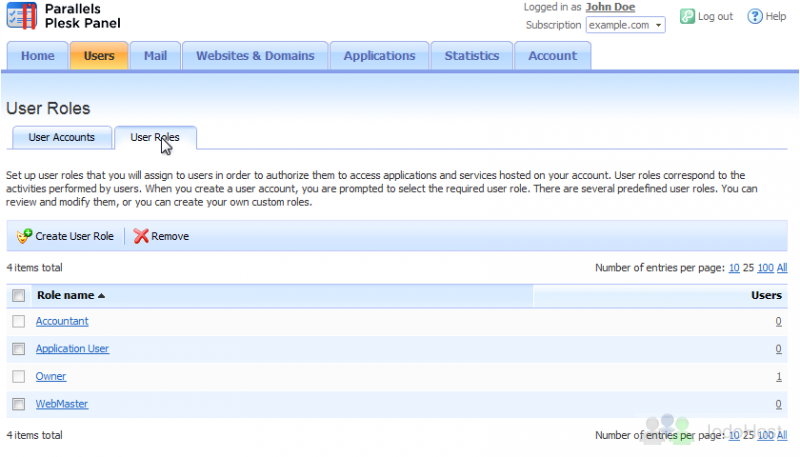Toggle the select-all checkbox in table header

click(x=18, y=296)
